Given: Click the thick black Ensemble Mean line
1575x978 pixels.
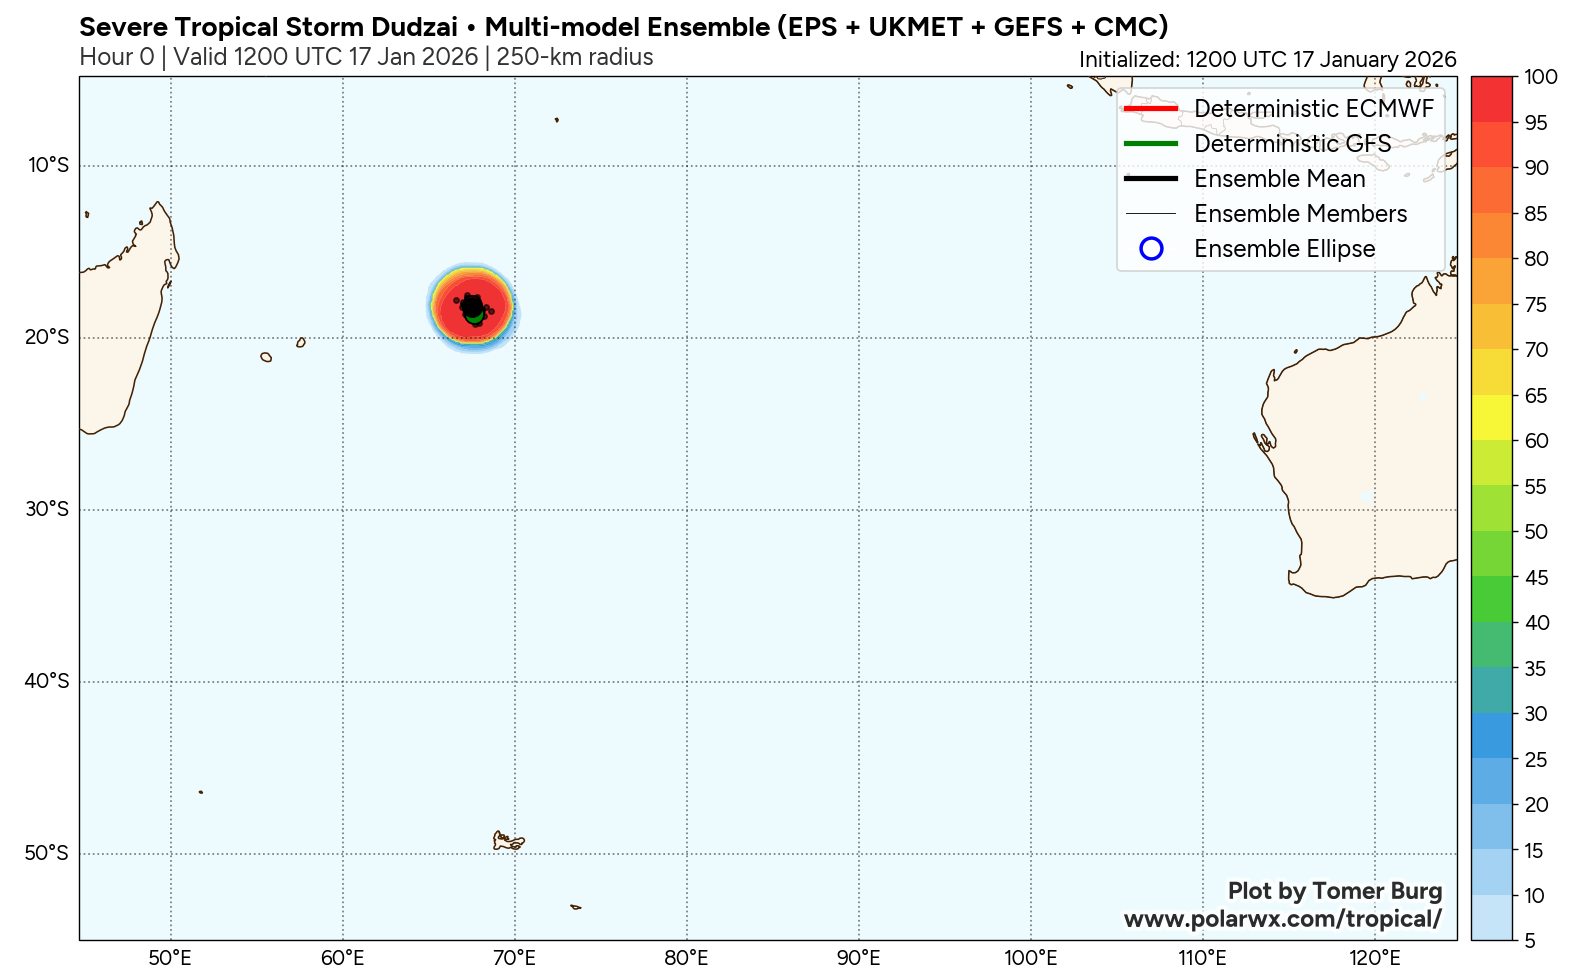Looking at the screenshot, I should [1151, 179].
